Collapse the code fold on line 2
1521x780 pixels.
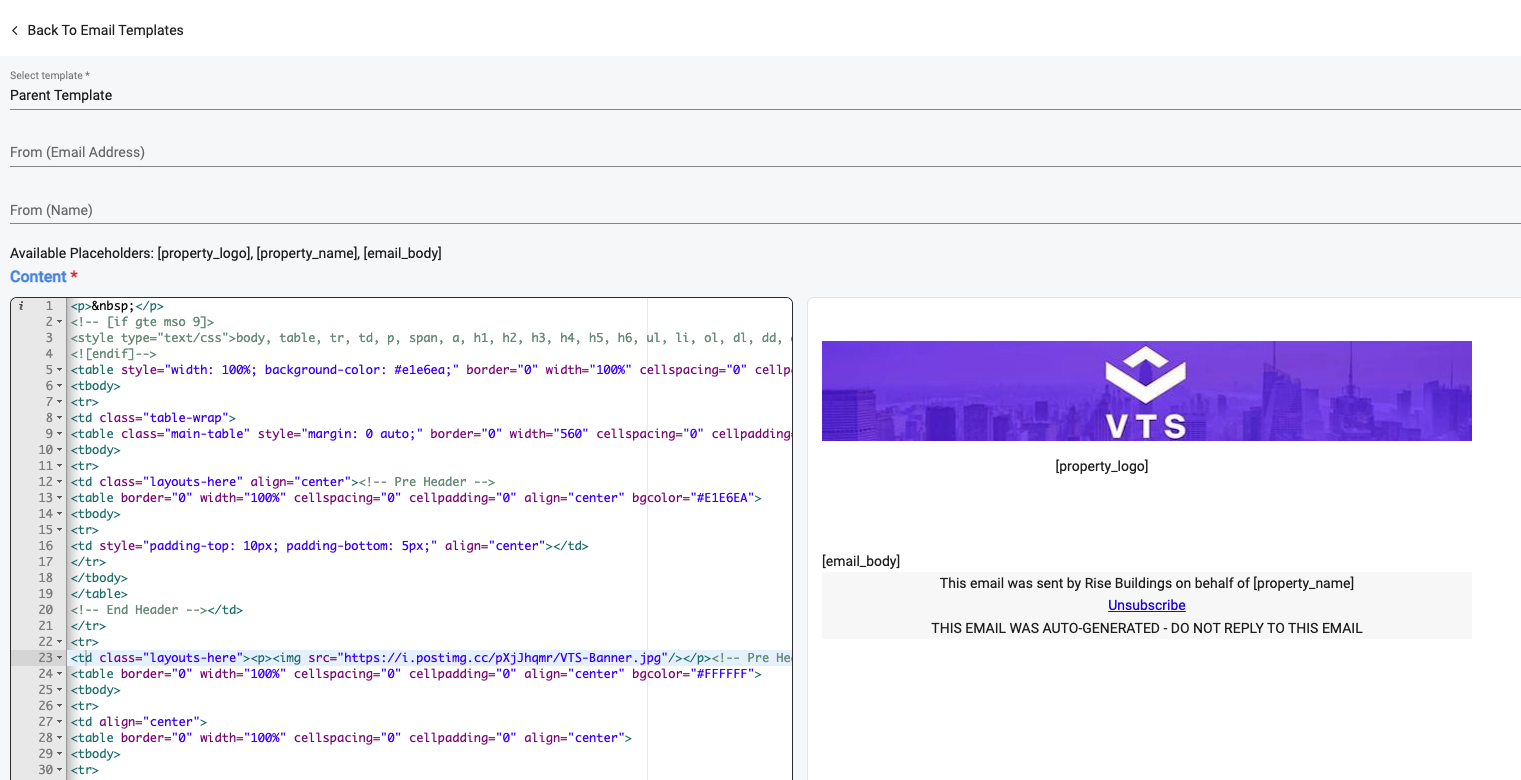tap(60, 322)
